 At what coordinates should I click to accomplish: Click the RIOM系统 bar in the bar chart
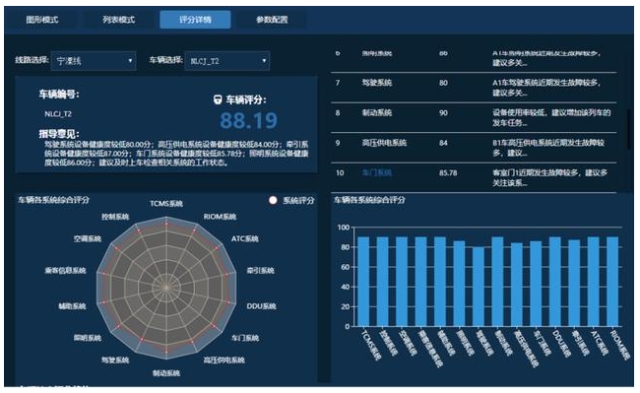point(613,282)
